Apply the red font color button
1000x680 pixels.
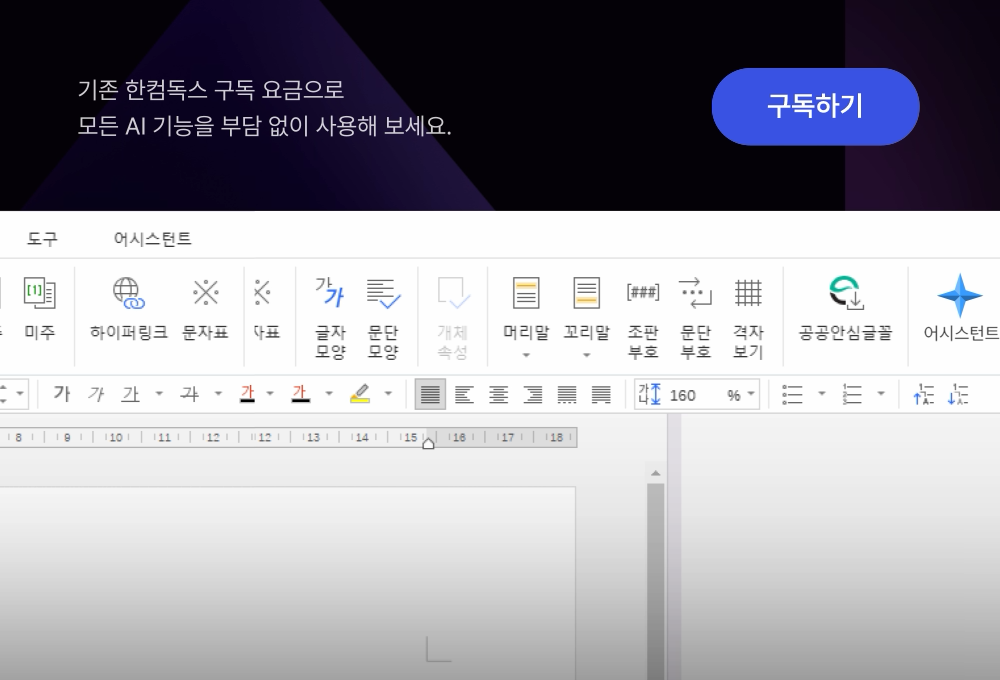point(247,394)
